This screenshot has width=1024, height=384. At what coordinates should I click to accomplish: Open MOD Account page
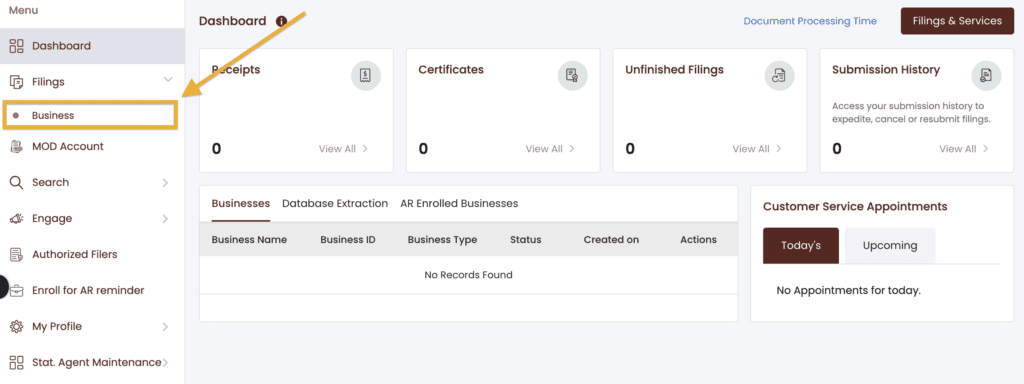68,146
